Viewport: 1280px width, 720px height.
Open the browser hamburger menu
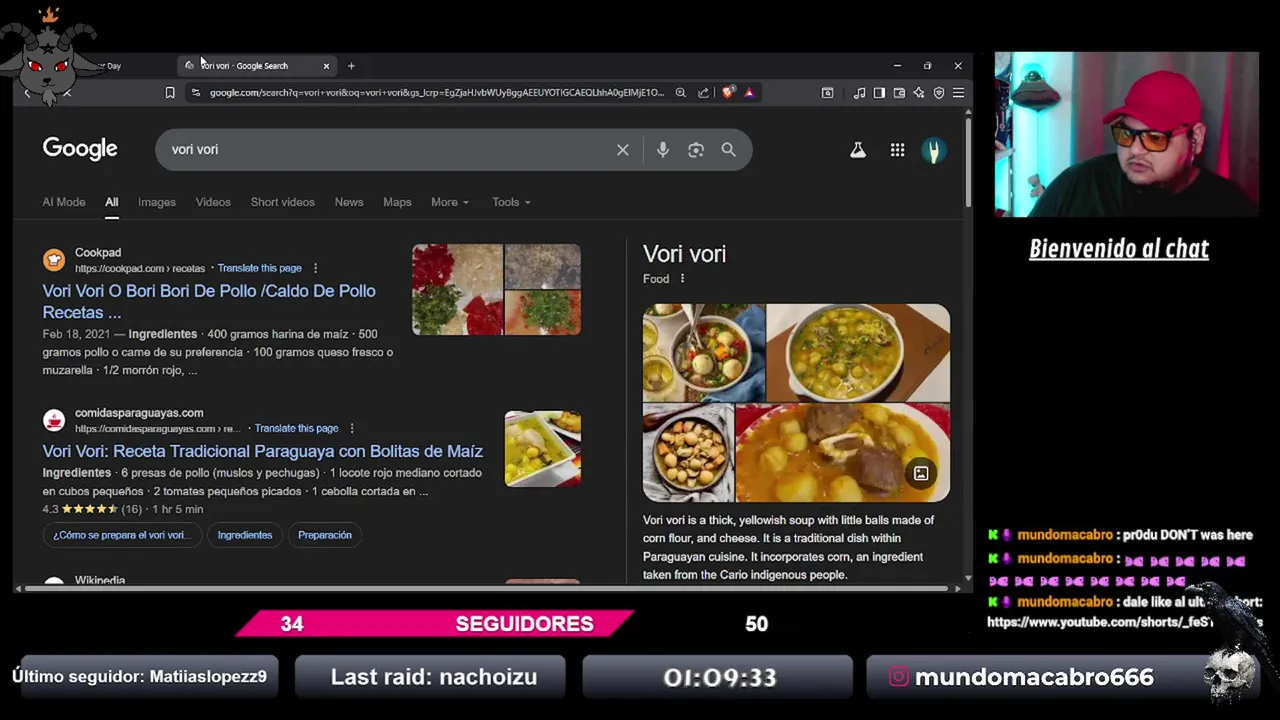958,93
